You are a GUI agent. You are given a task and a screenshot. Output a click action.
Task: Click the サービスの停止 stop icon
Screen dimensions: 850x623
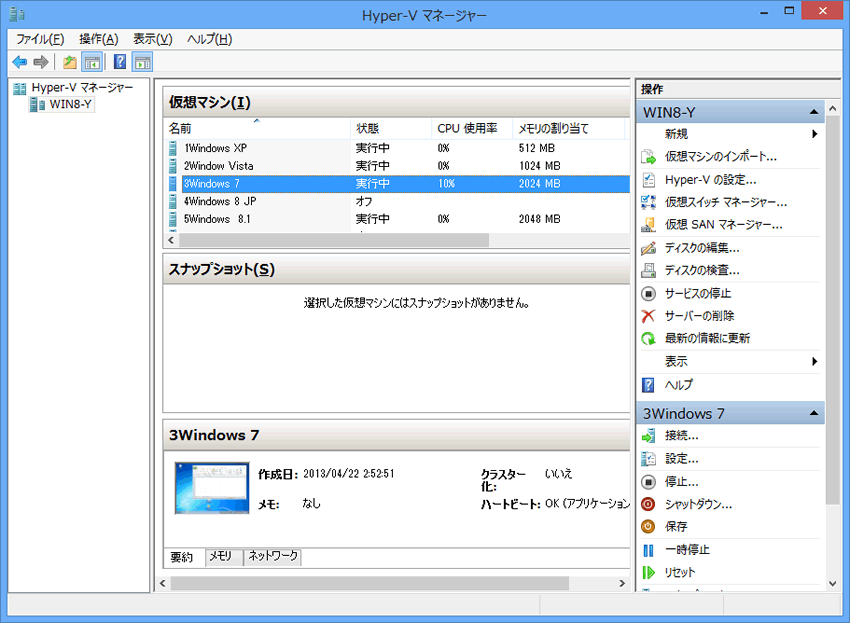(x=648, y=293)
